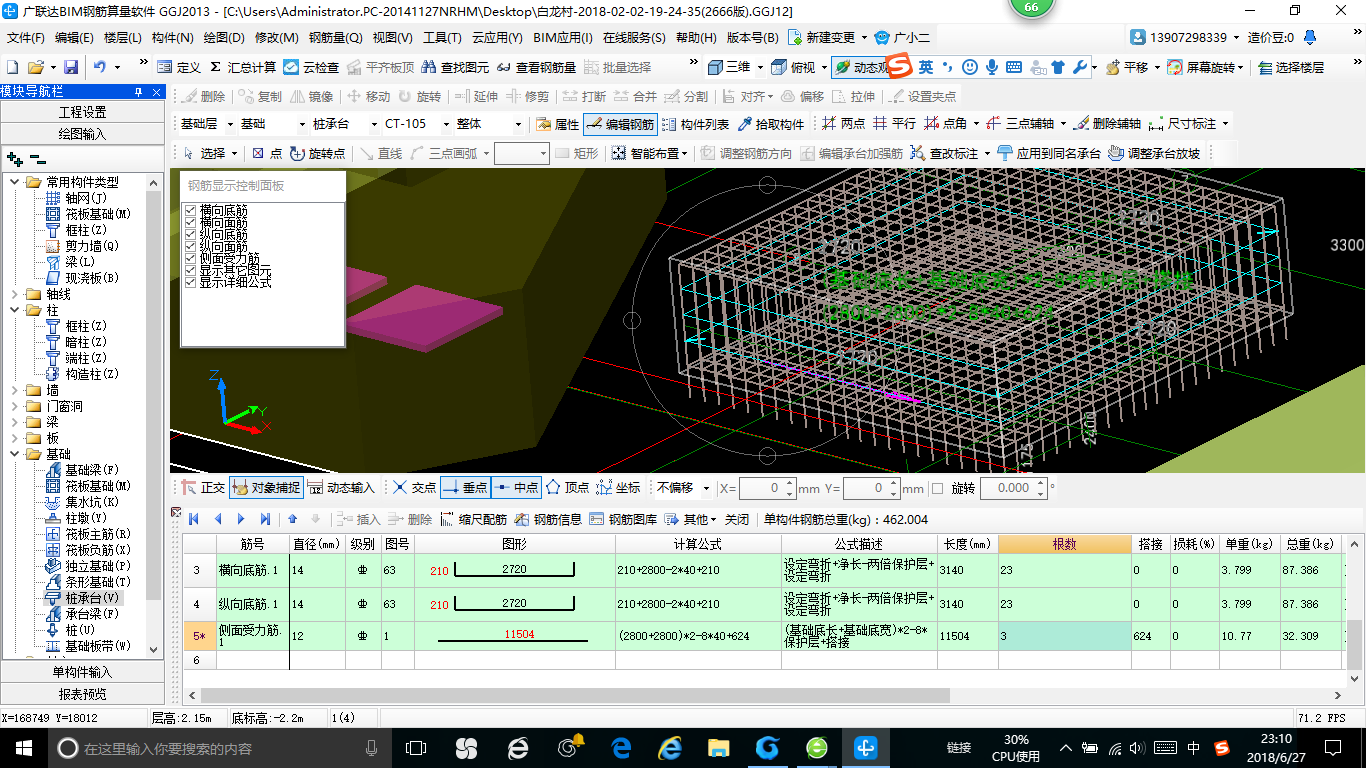Open the 钢筋量(Q) menu

tap(335, 37)
